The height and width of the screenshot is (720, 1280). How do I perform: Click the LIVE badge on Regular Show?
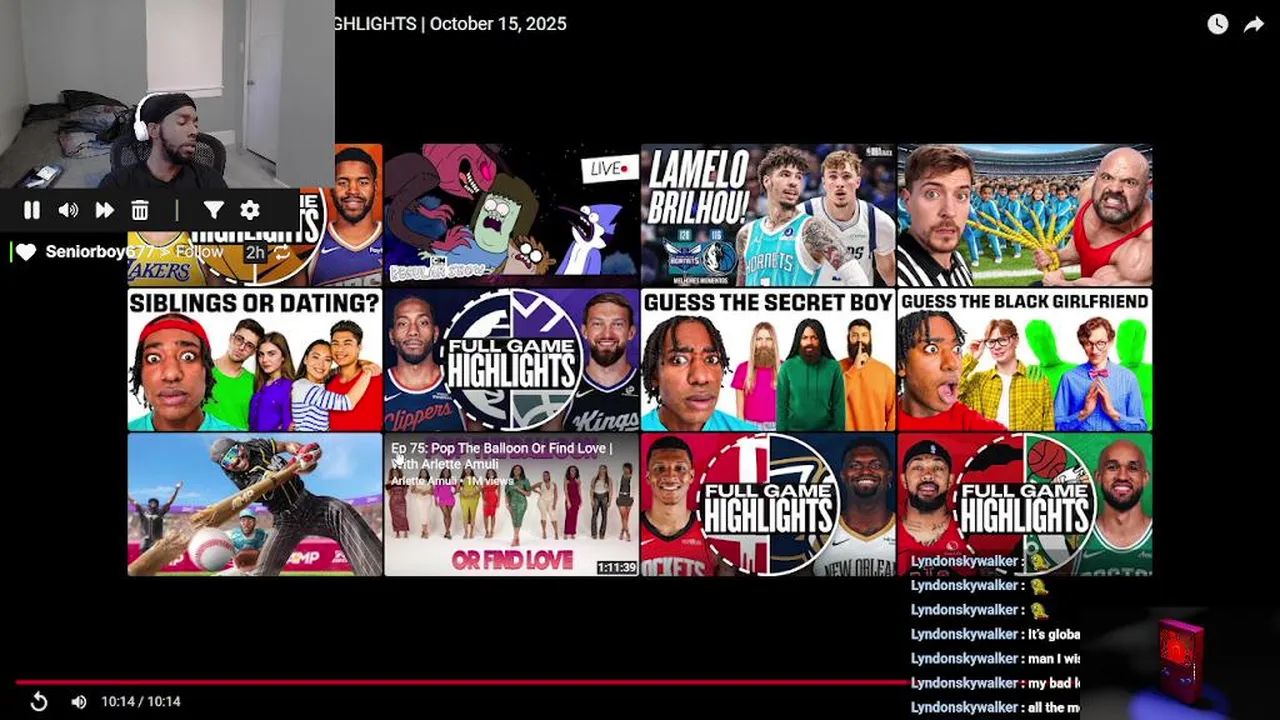tap(609, 169)
